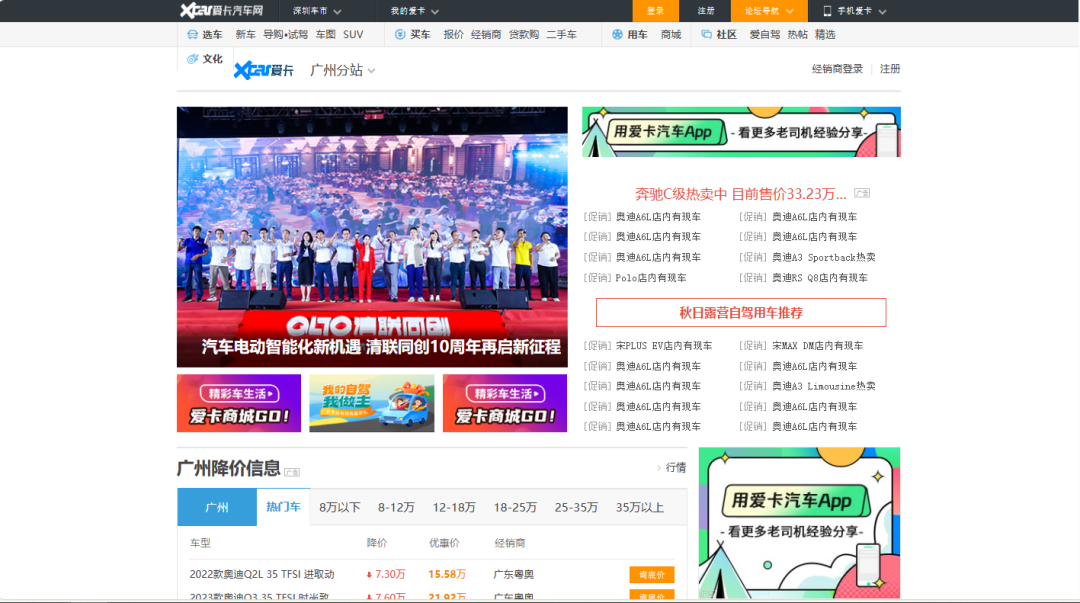Select the blue 广州 tab
This screenshot has height=603, width=1080.
pyautogui.click(x=217, y=507)
